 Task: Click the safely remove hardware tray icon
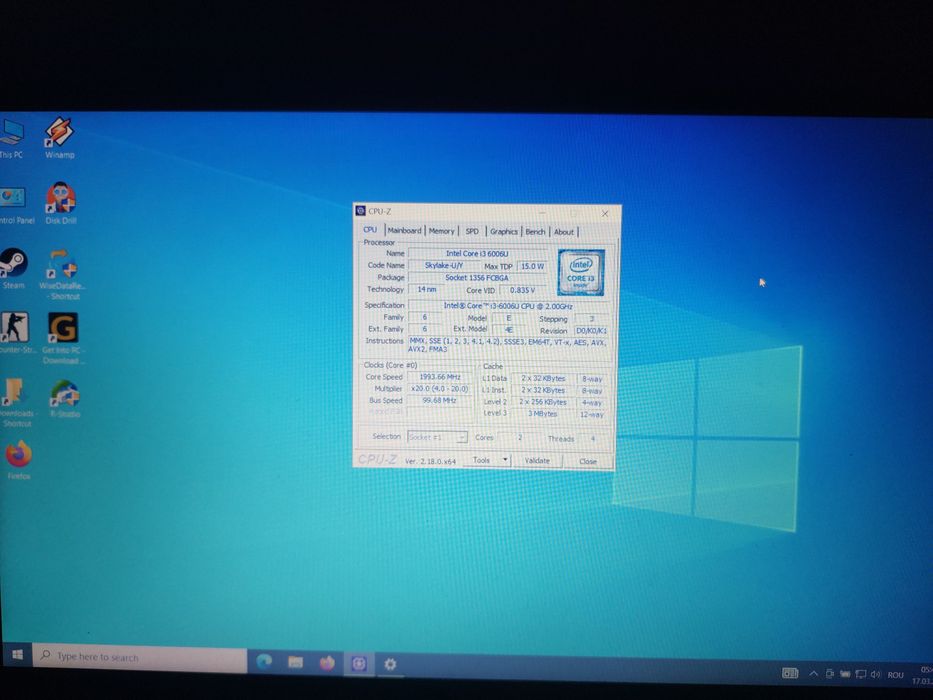[x=829, y=674]
